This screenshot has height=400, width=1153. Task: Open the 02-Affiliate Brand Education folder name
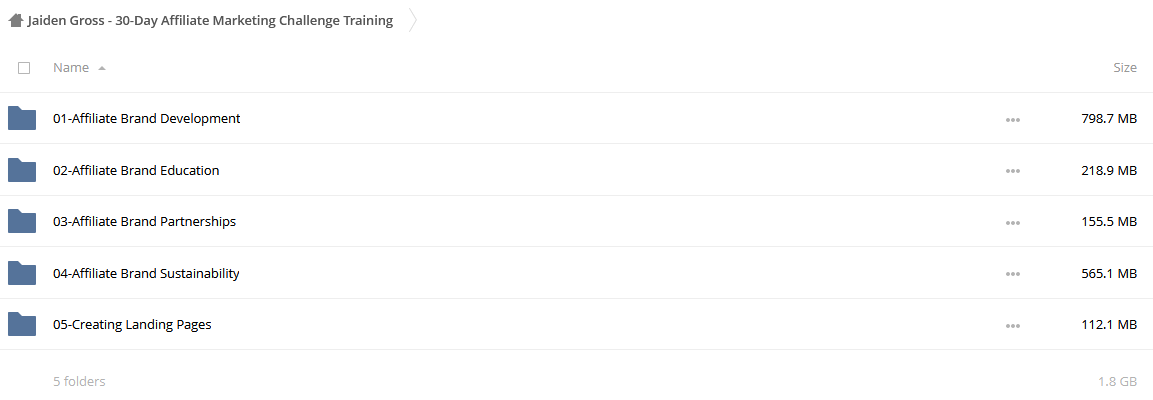(x=136, y=170)
